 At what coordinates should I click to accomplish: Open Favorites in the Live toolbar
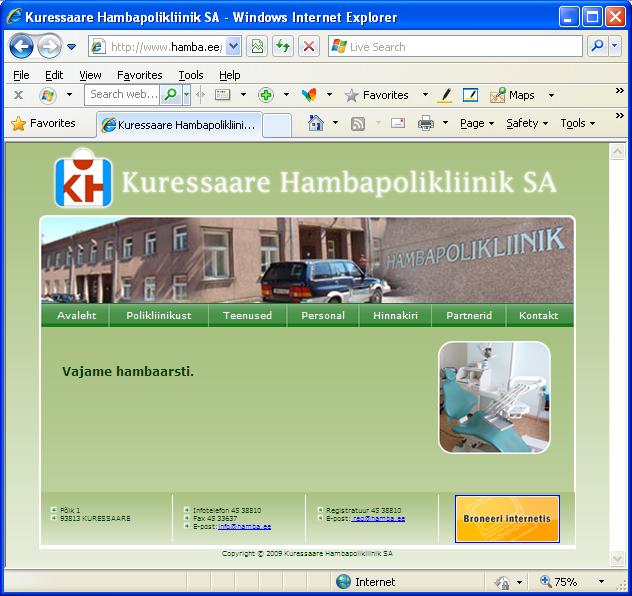tap(376, 95)
